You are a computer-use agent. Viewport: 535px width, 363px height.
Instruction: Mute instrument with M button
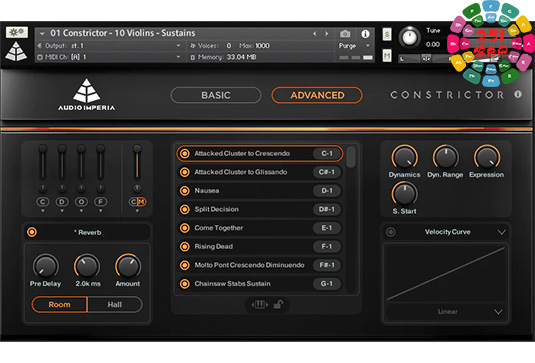pyautogui.click(x=387, y=55)
